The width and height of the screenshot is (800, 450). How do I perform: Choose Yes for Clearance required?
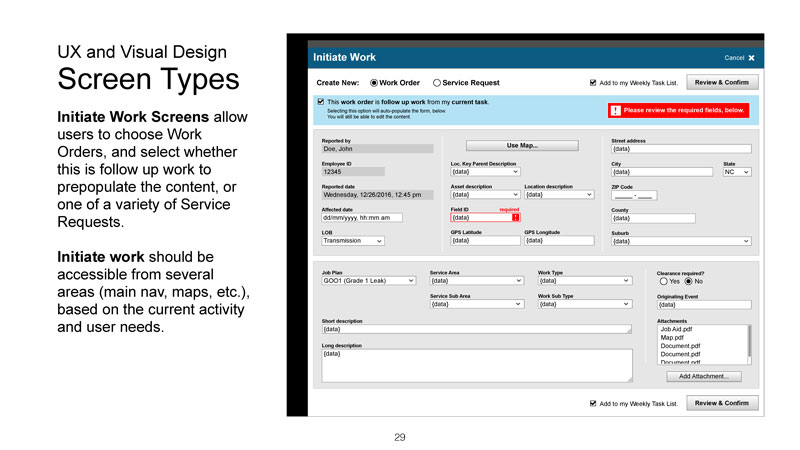point(663,281)
